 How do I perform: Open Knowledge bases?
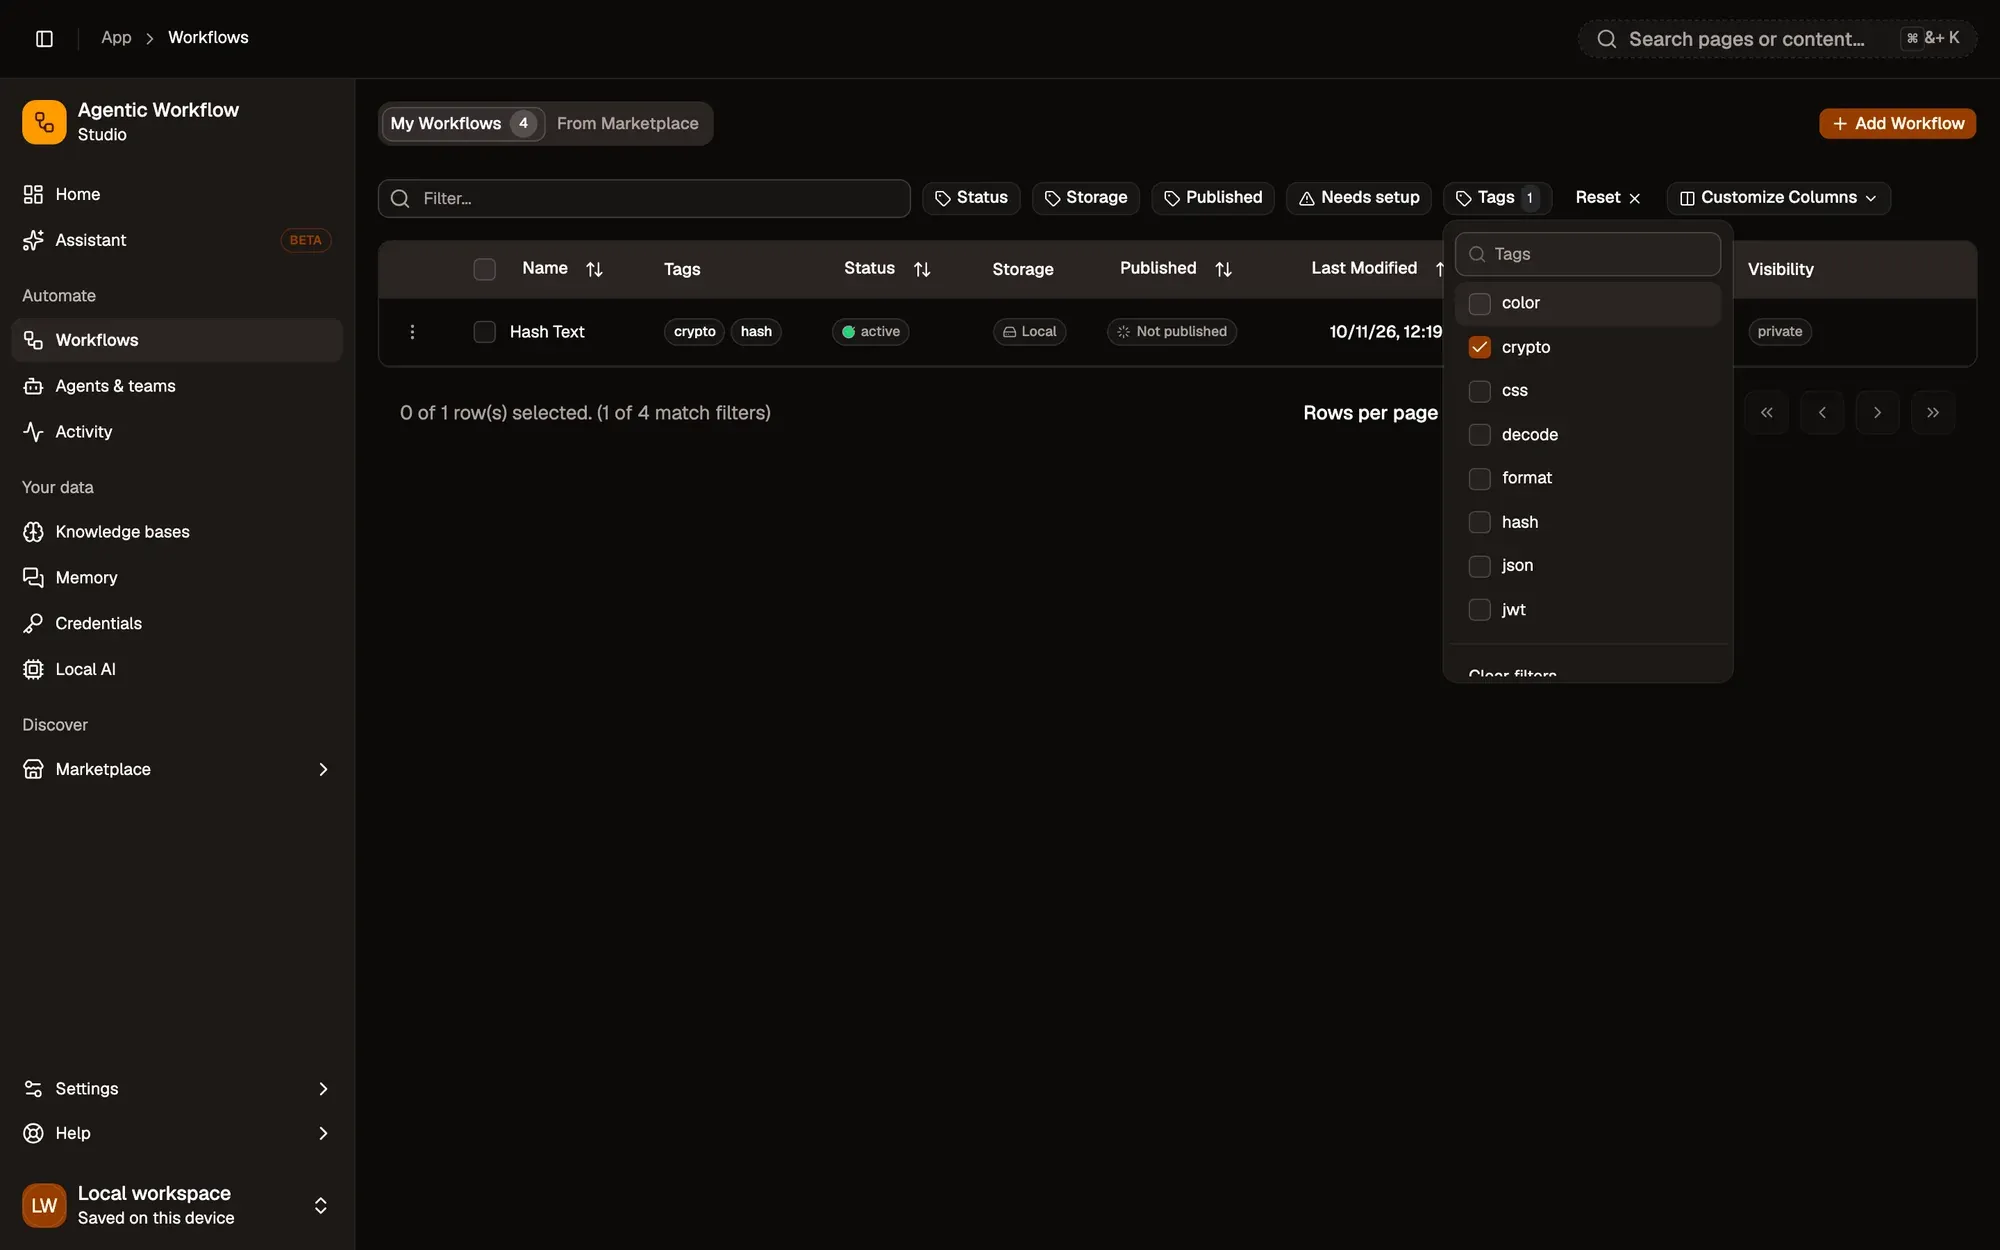click(176, 532)
